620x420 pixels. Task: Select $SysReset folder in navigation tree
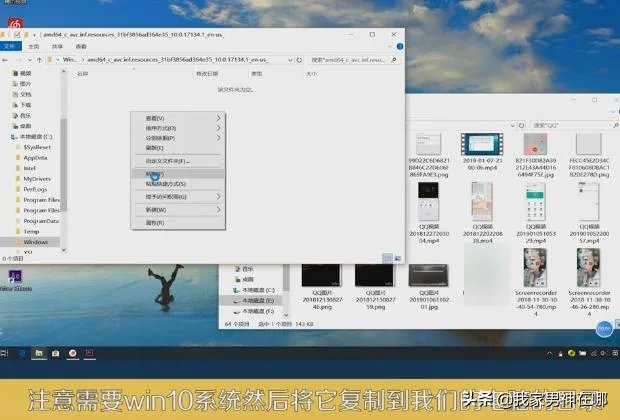point(37,147)
